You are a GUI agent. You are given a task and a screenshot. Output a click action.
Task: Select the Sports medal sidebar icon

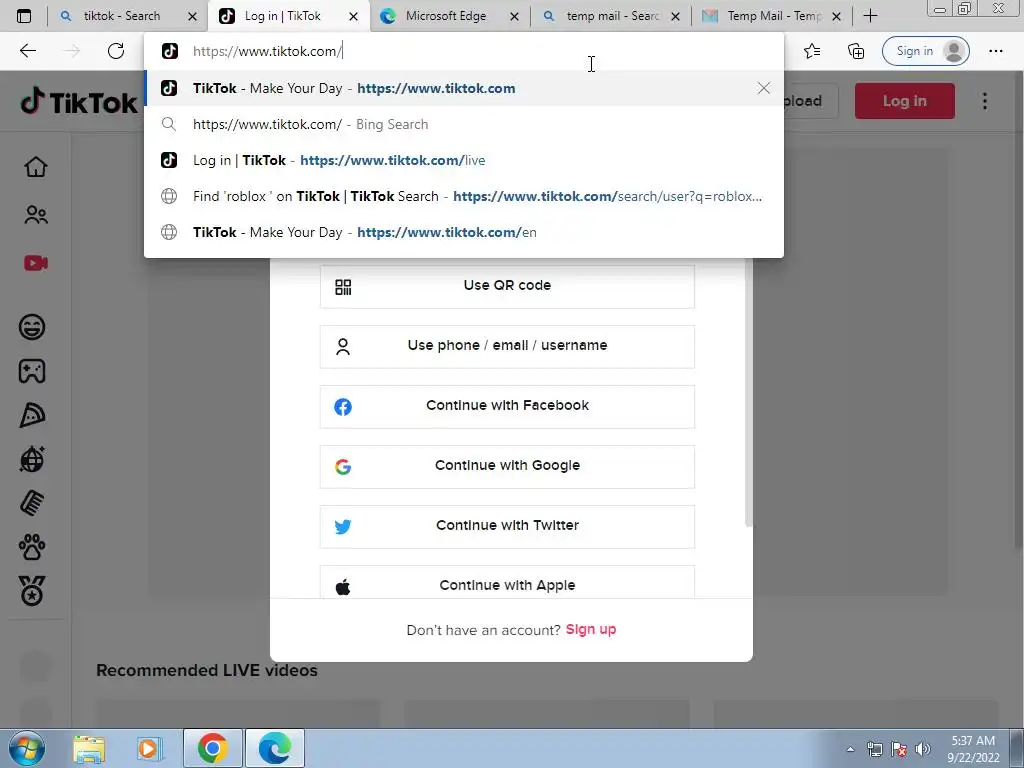click(x=32, y=591)
